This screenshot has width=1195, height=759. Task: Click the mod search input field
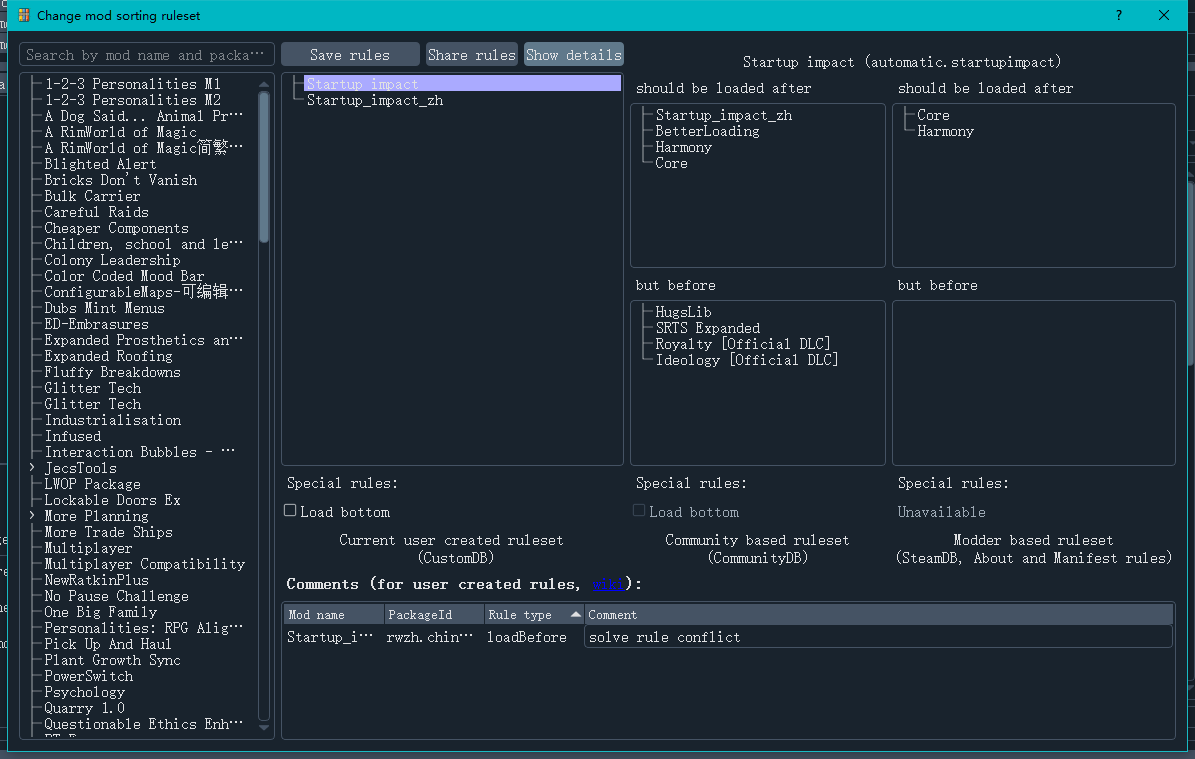pos(145,54)
